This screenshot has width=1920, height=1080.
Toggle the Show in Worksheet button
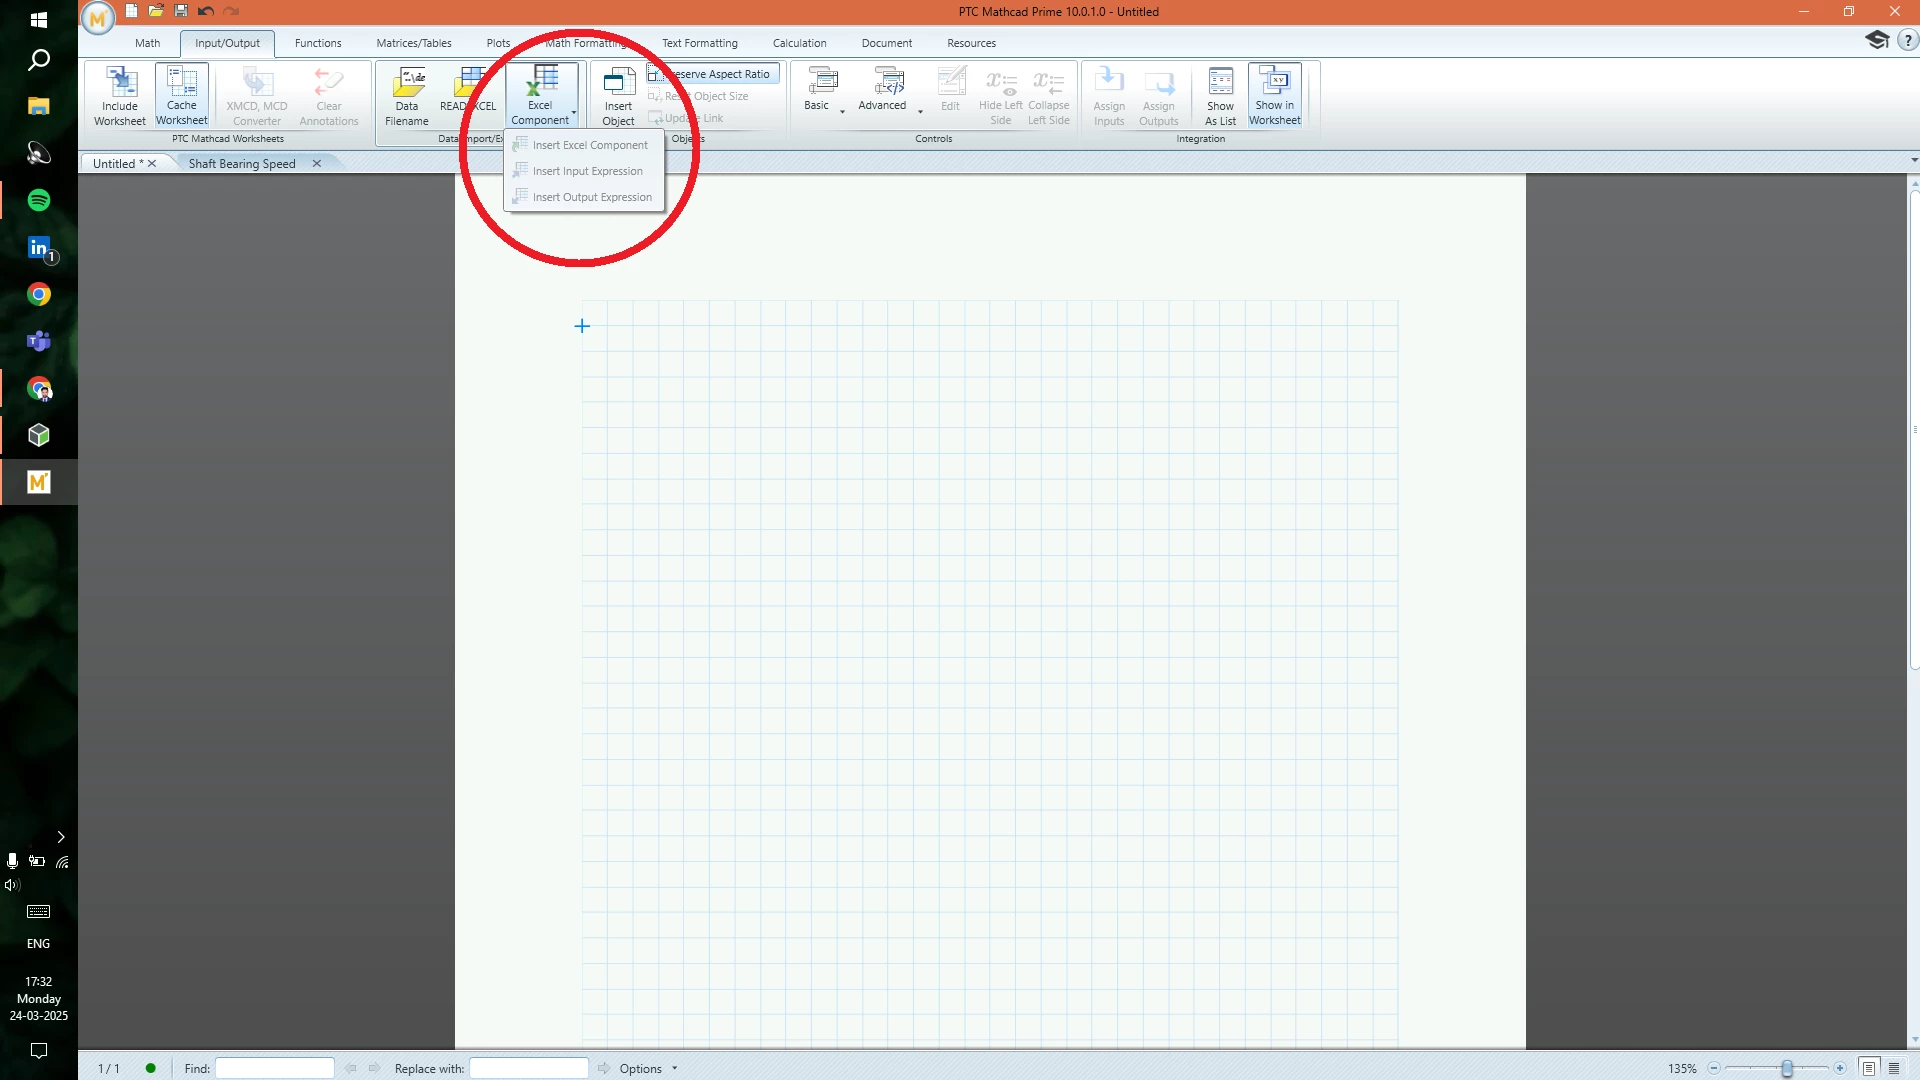1274,95
